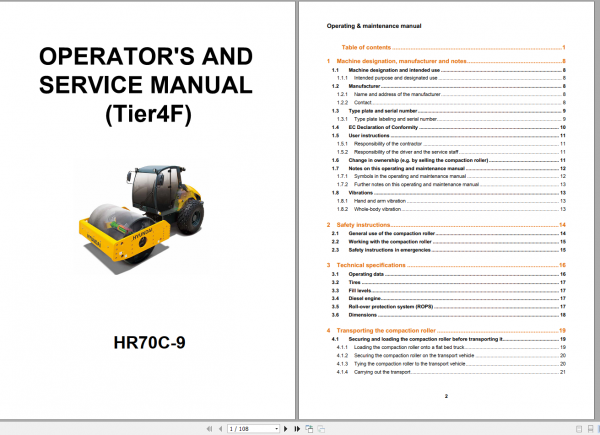Go to 'Safety instructions in emergencies'
This screenshot has height=435, width=600.
tap(449, 250)
